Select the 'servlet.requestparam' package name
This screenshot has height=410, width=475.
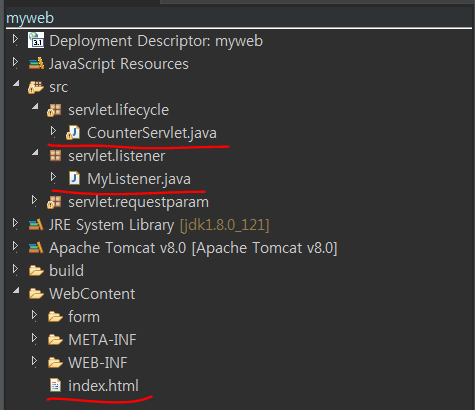click(139, 202)
